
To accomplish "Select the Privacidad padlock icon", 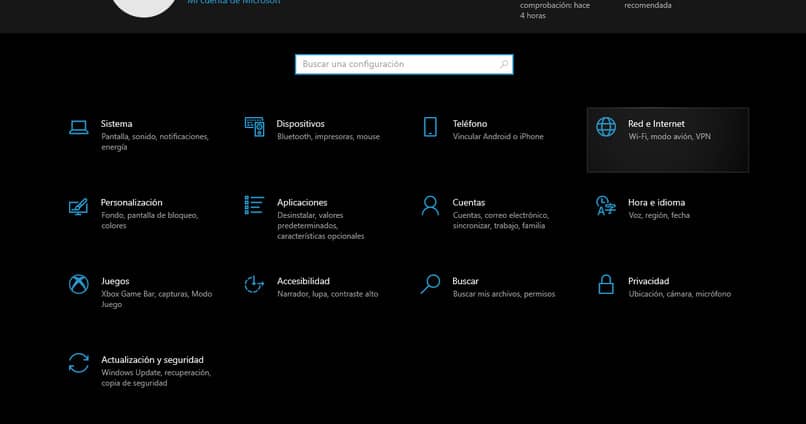I will point(606,285).
